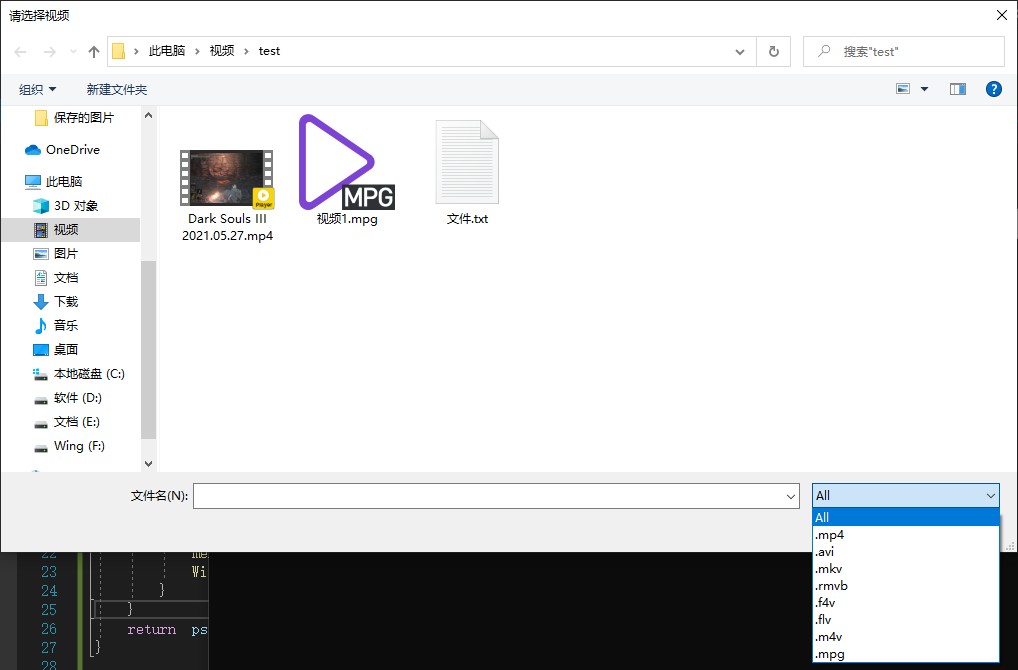The width and height of the screenshot is (1018, 670).
Task: Open 音乐 folder in sidebar
Action: coord(56,325)
